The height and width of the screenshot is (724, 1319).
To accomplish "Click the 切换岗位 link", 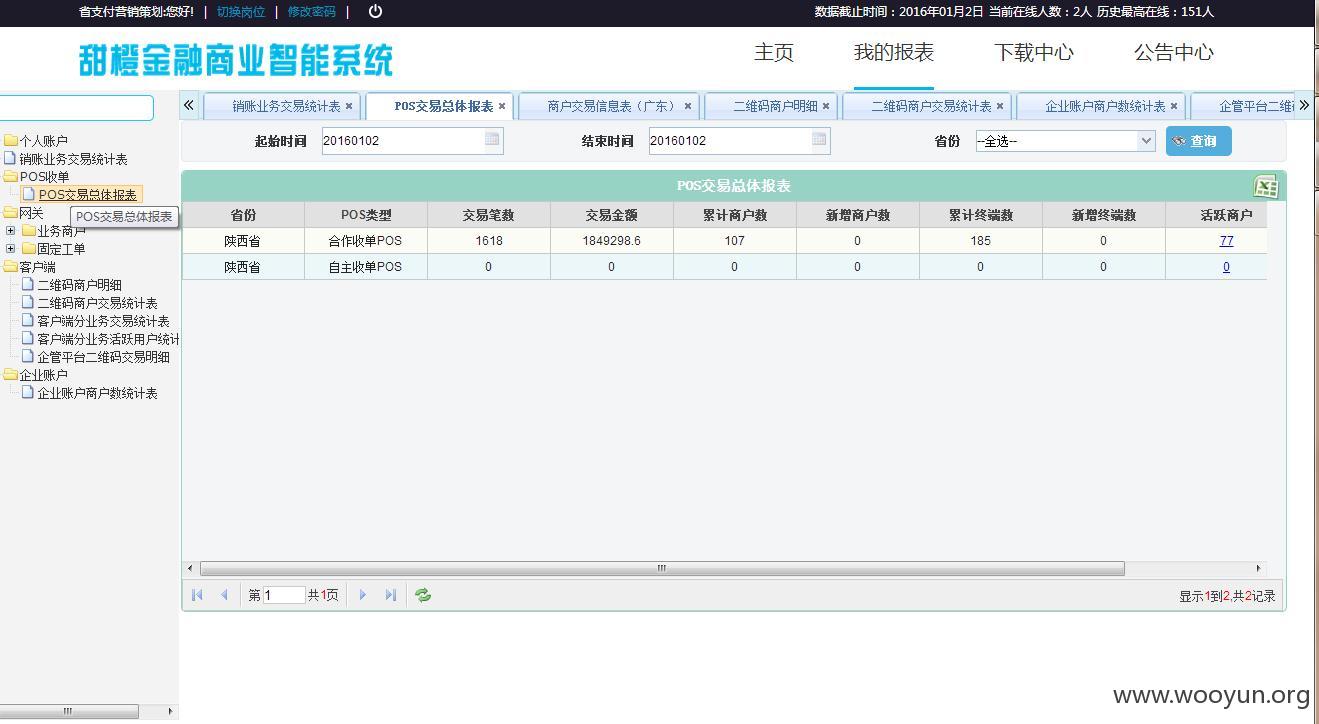I will [241, 12].
